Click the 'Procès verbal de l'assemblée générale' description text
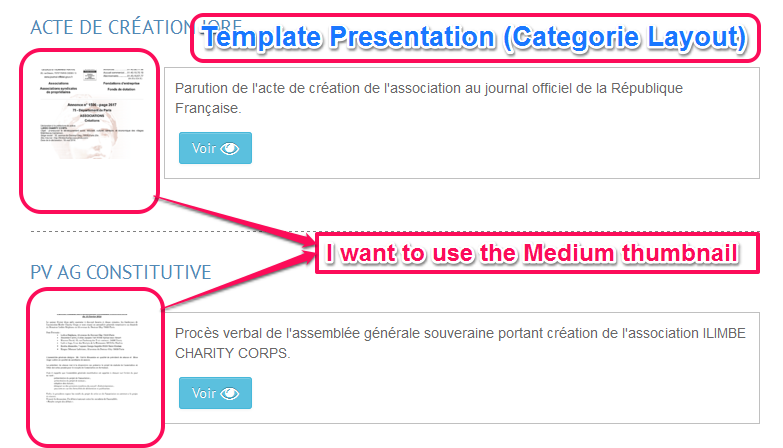 point(460,343)
